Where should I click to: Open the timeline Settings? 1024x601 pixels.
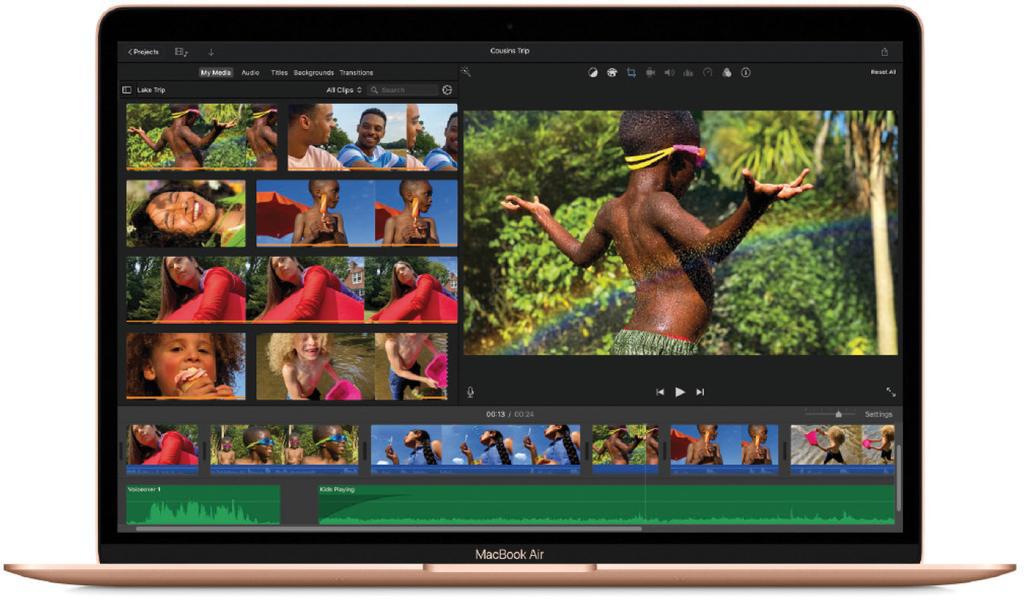tap(878, 414)
